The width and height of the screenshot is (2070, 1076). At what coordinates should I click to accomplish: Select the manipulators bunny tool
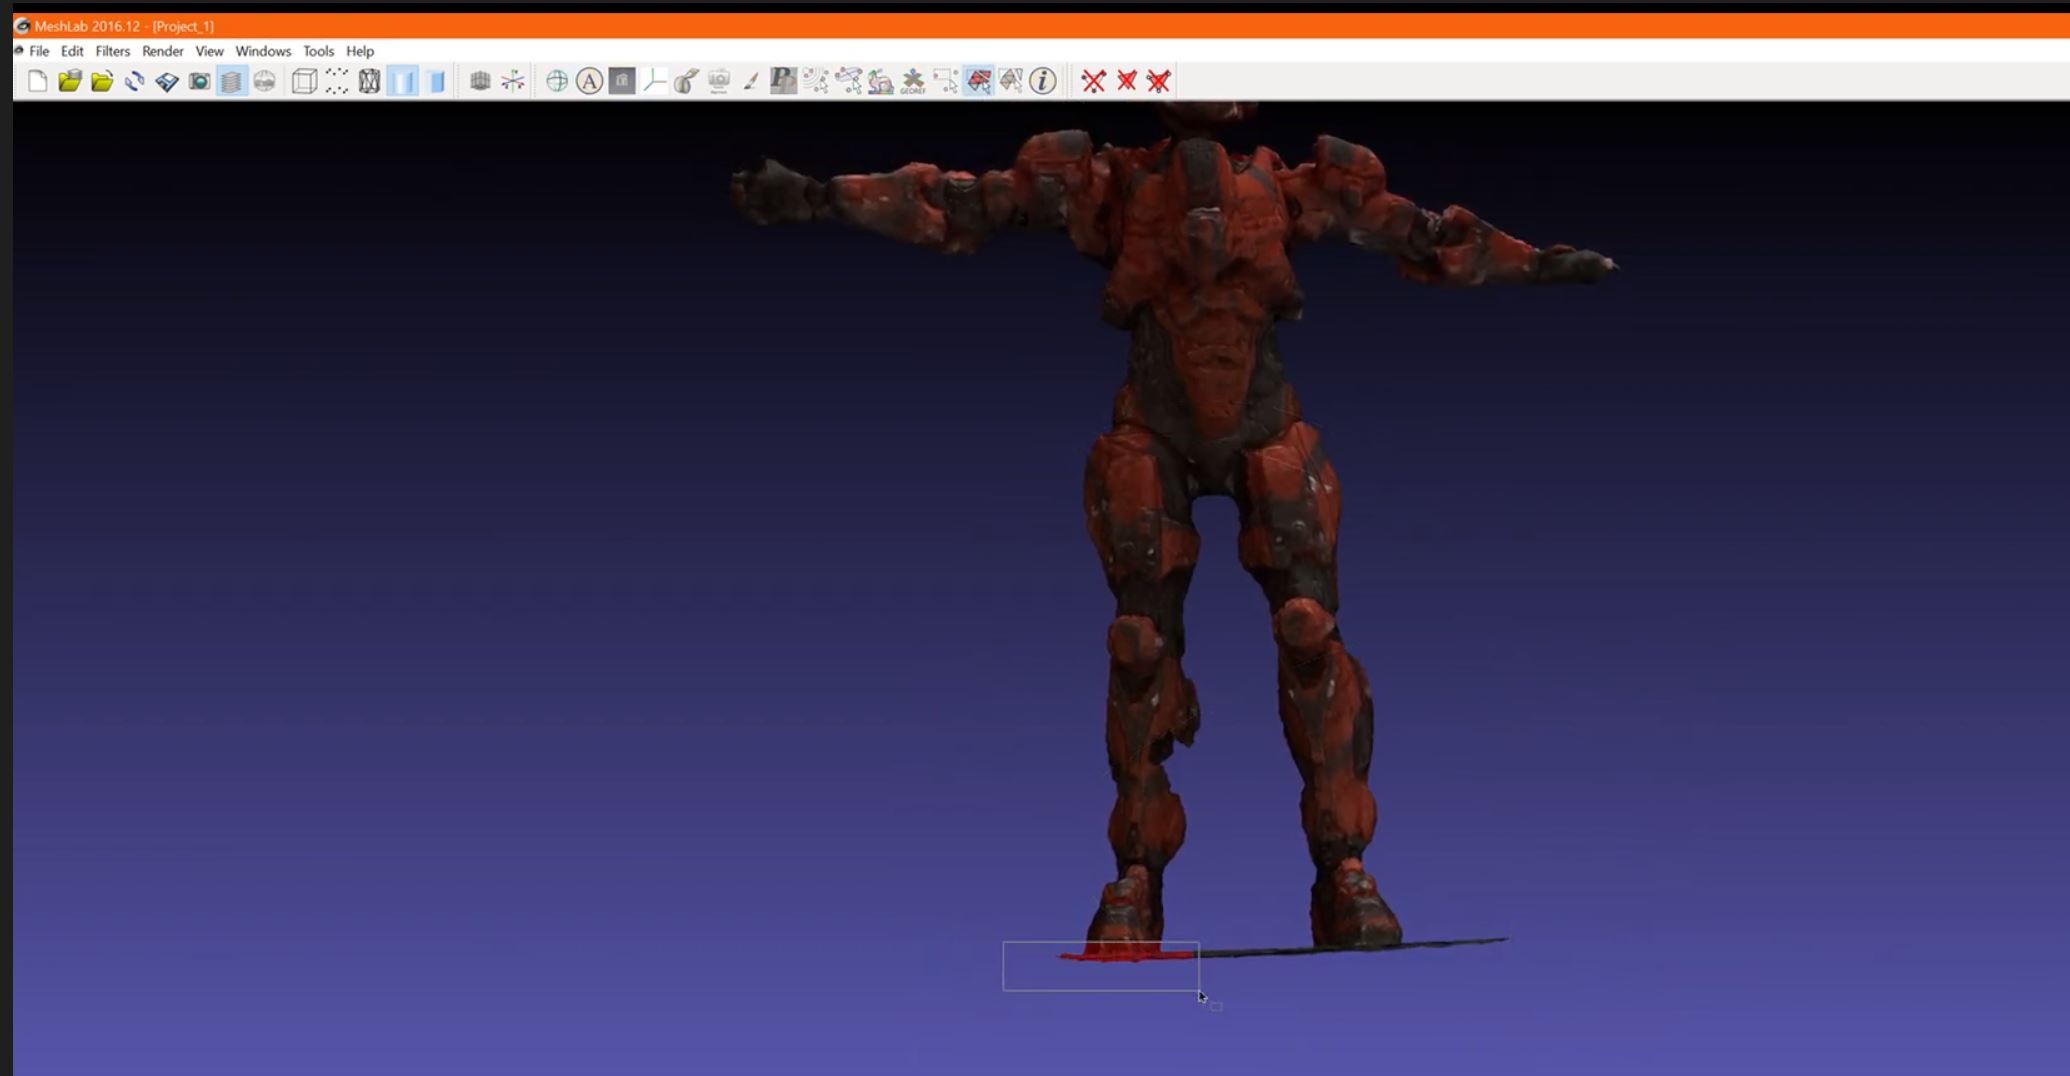coord(880,81)
